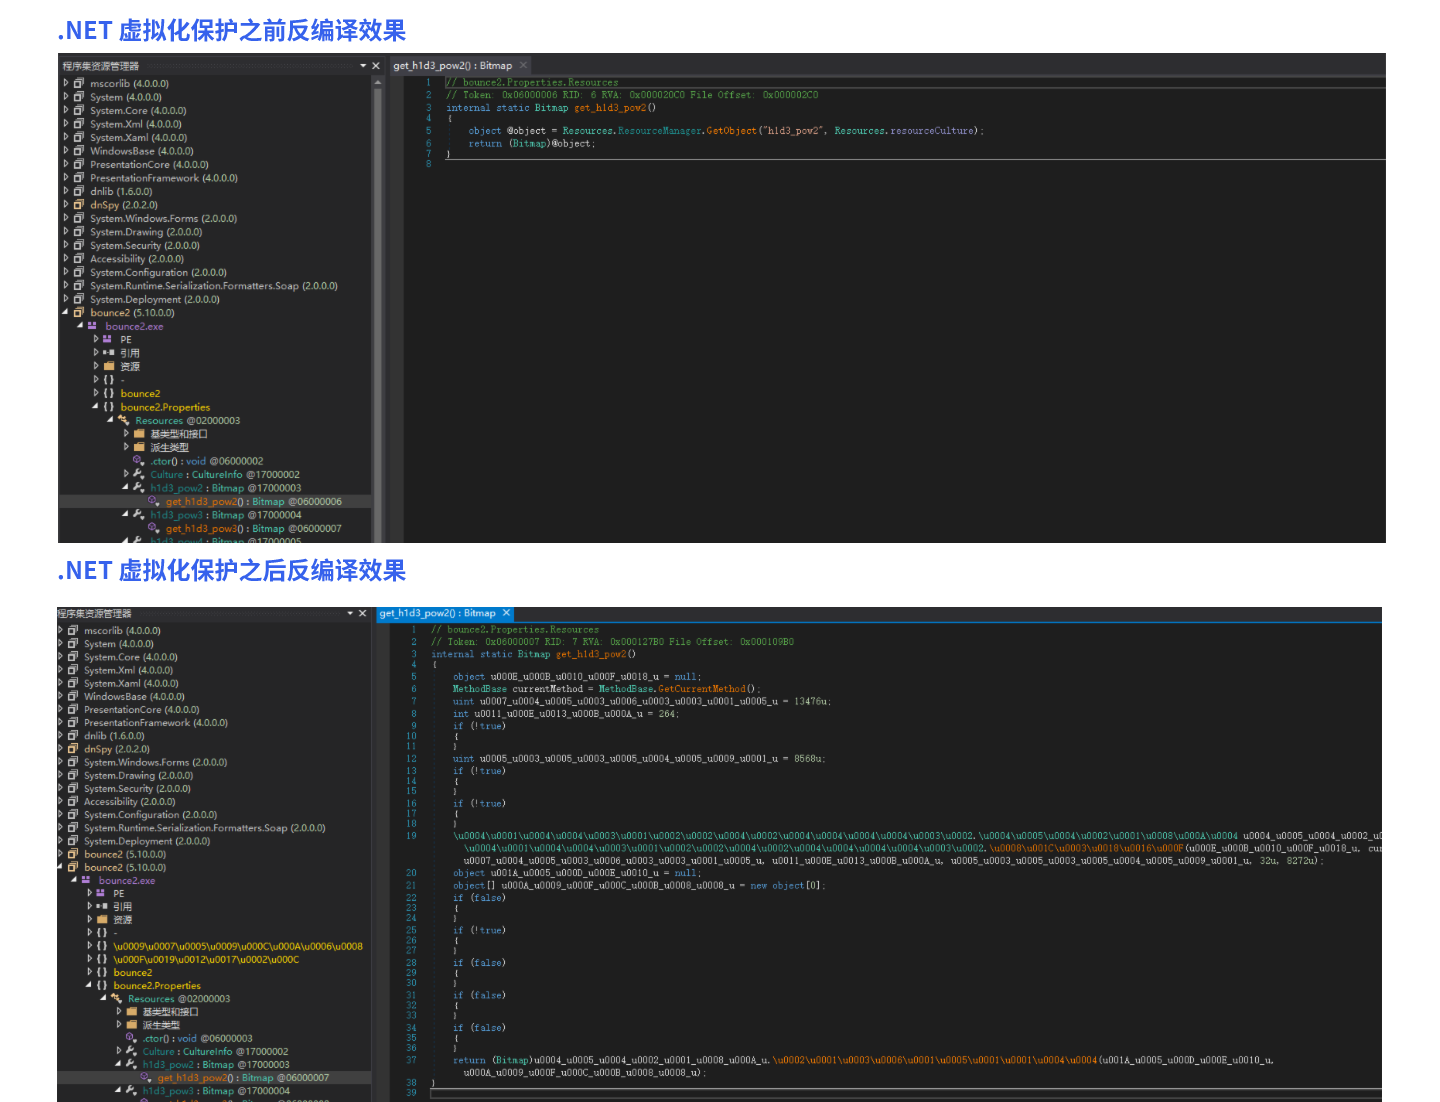Click the 资源 folder icon in the upper tree

109,367
